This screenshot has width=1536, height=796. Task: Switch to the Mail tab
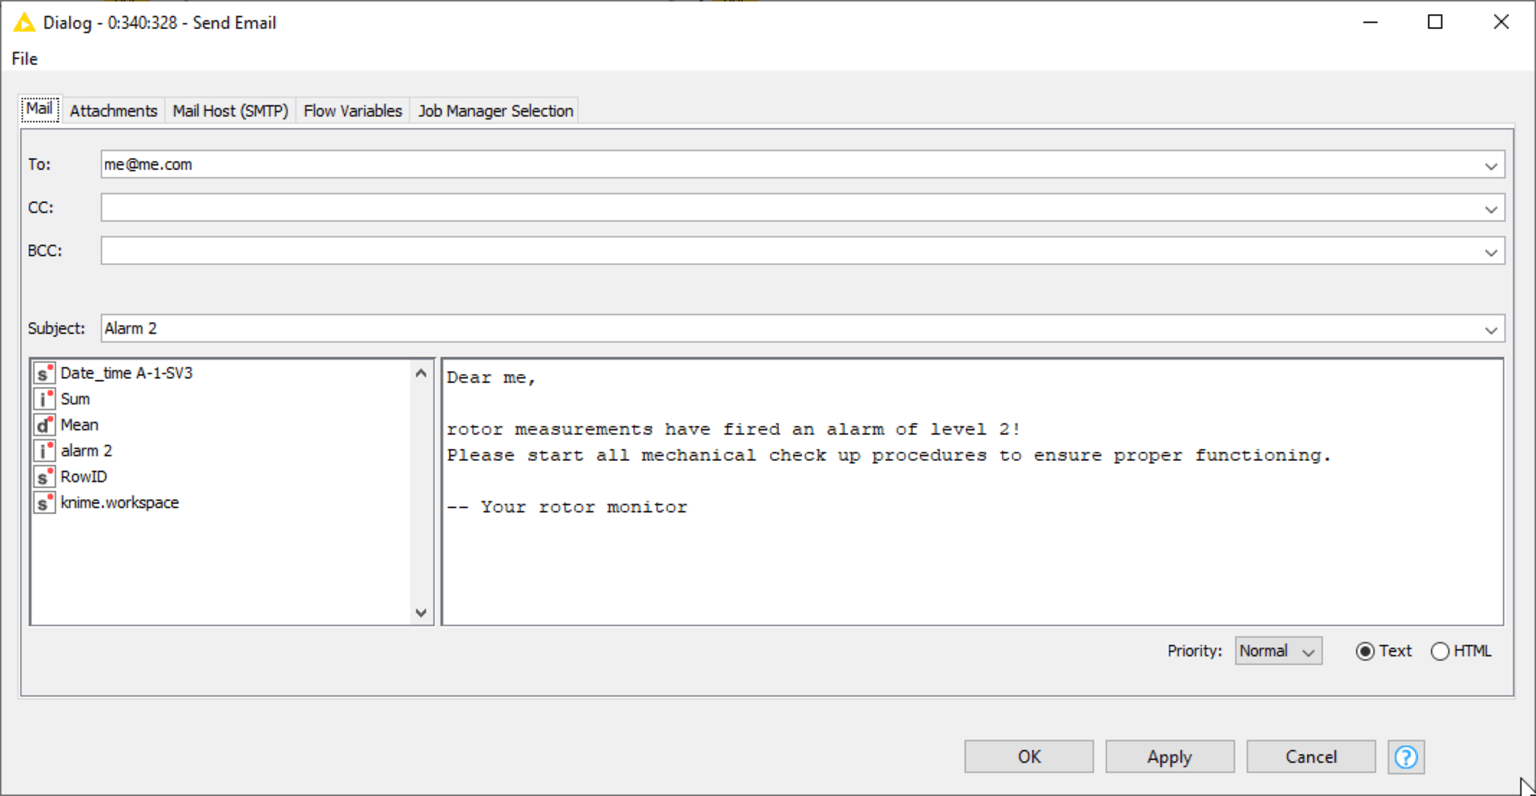coord(40,109)
